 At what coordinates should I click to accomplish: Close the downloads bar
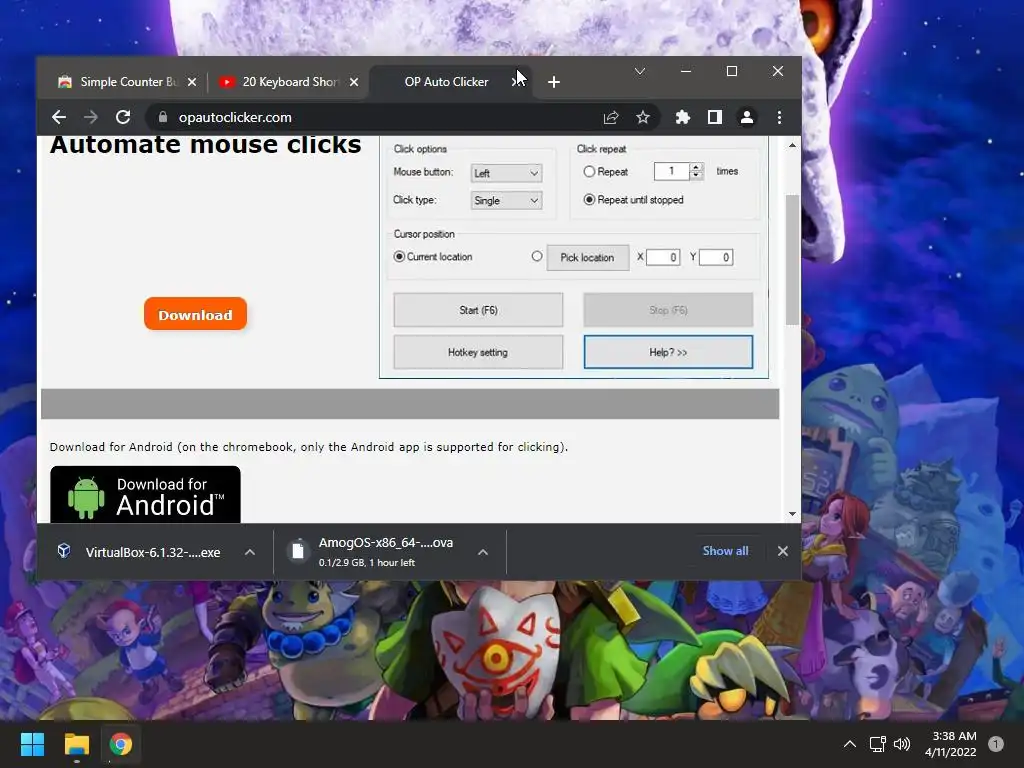(782, 551)
